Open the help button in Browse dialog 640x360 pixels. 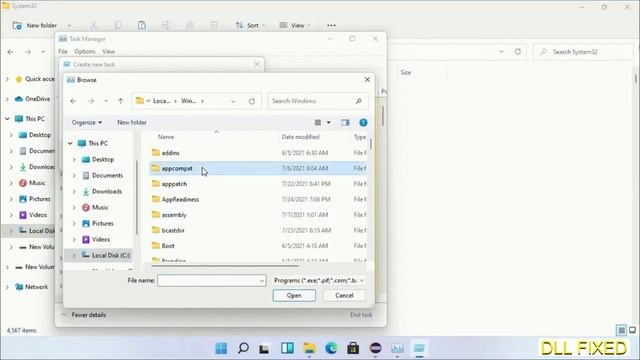click(363, 122)
